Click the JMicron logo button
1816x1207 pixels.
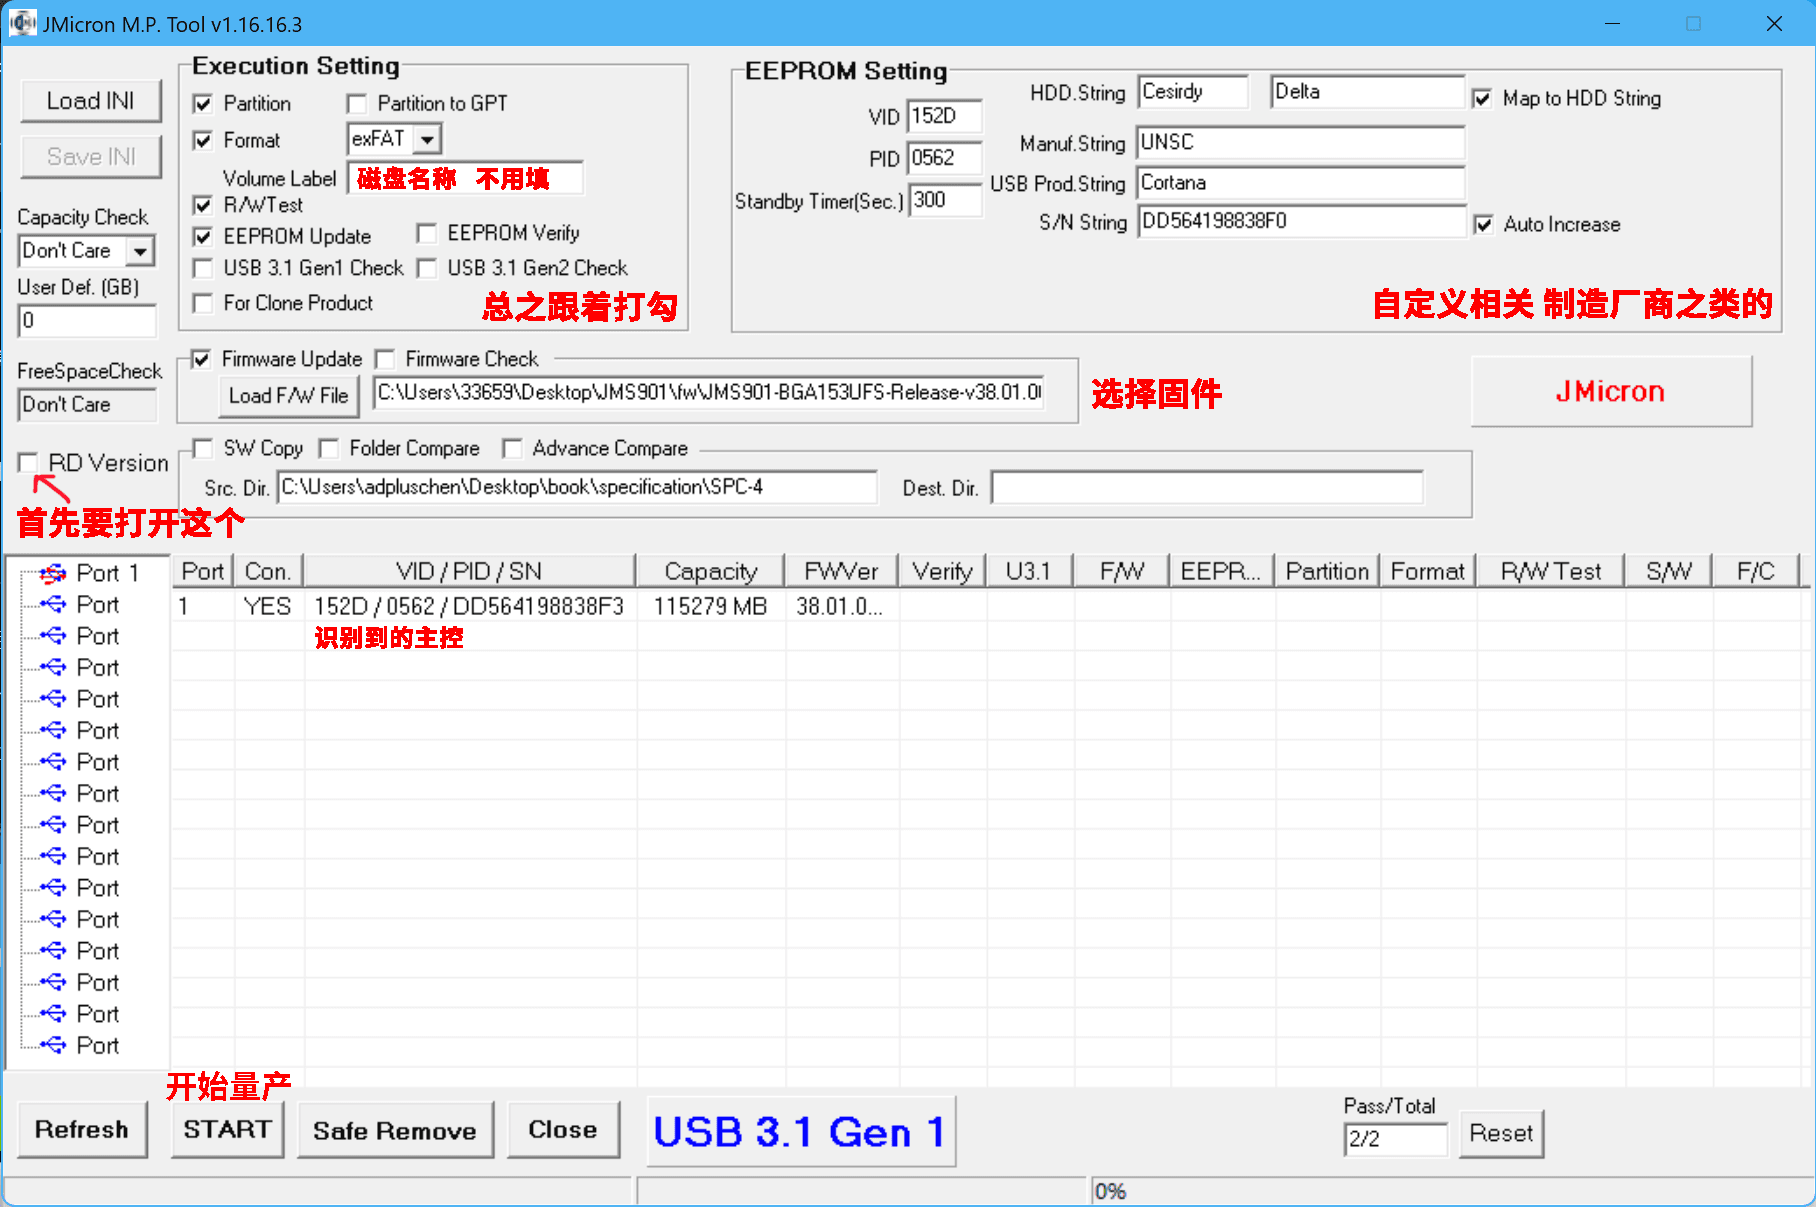[x=1610, y=392]
